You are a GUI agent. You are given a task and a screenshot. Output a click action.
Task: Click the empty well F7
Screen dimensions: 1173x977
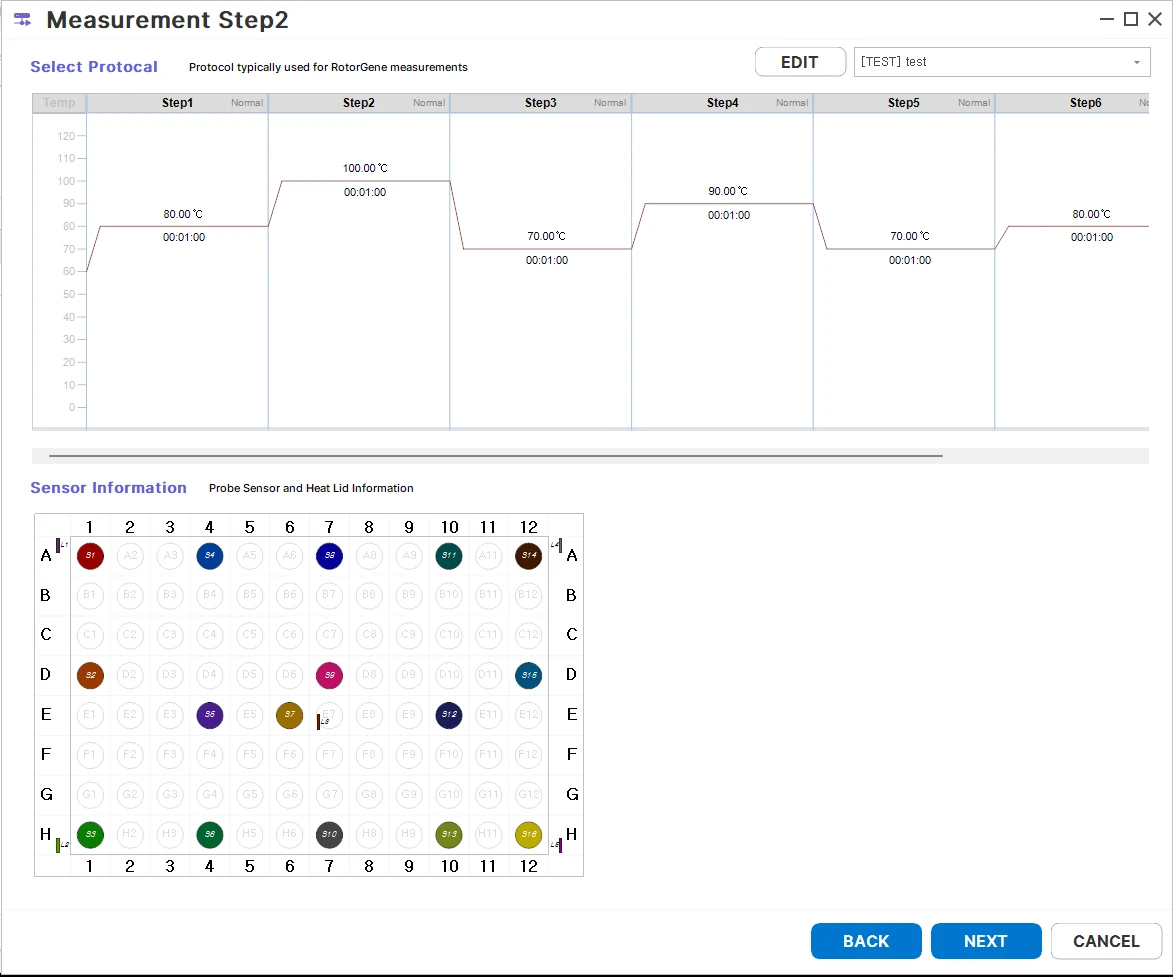pos(329,755)
